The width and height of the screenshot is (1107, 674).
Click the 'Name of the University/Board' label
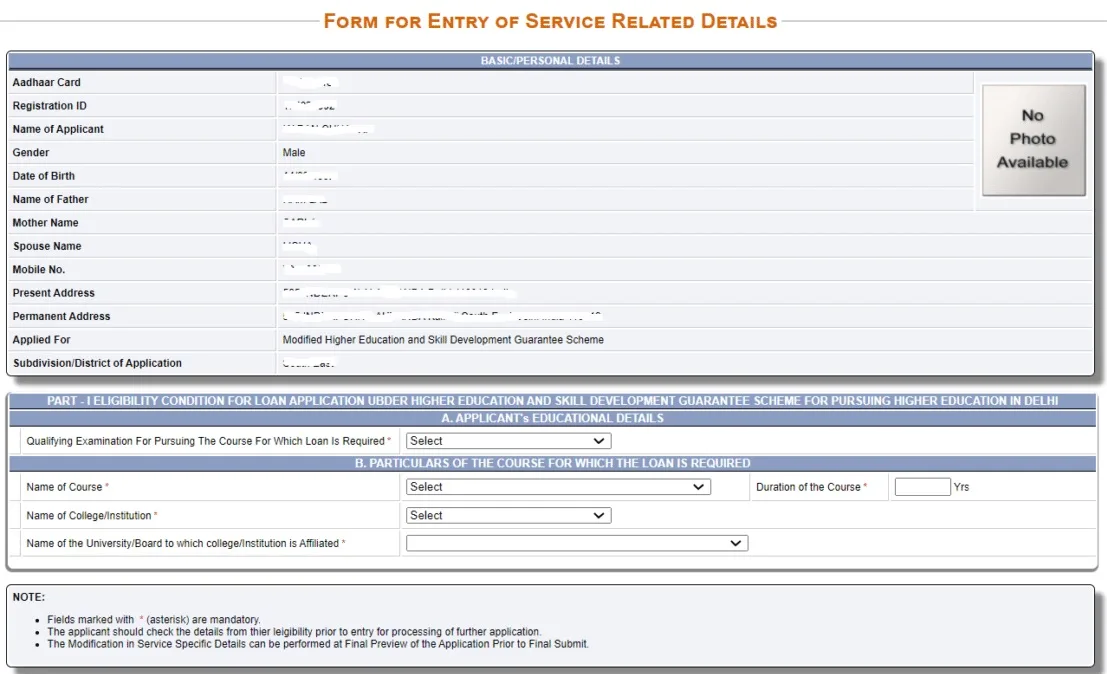click(183, 543)
